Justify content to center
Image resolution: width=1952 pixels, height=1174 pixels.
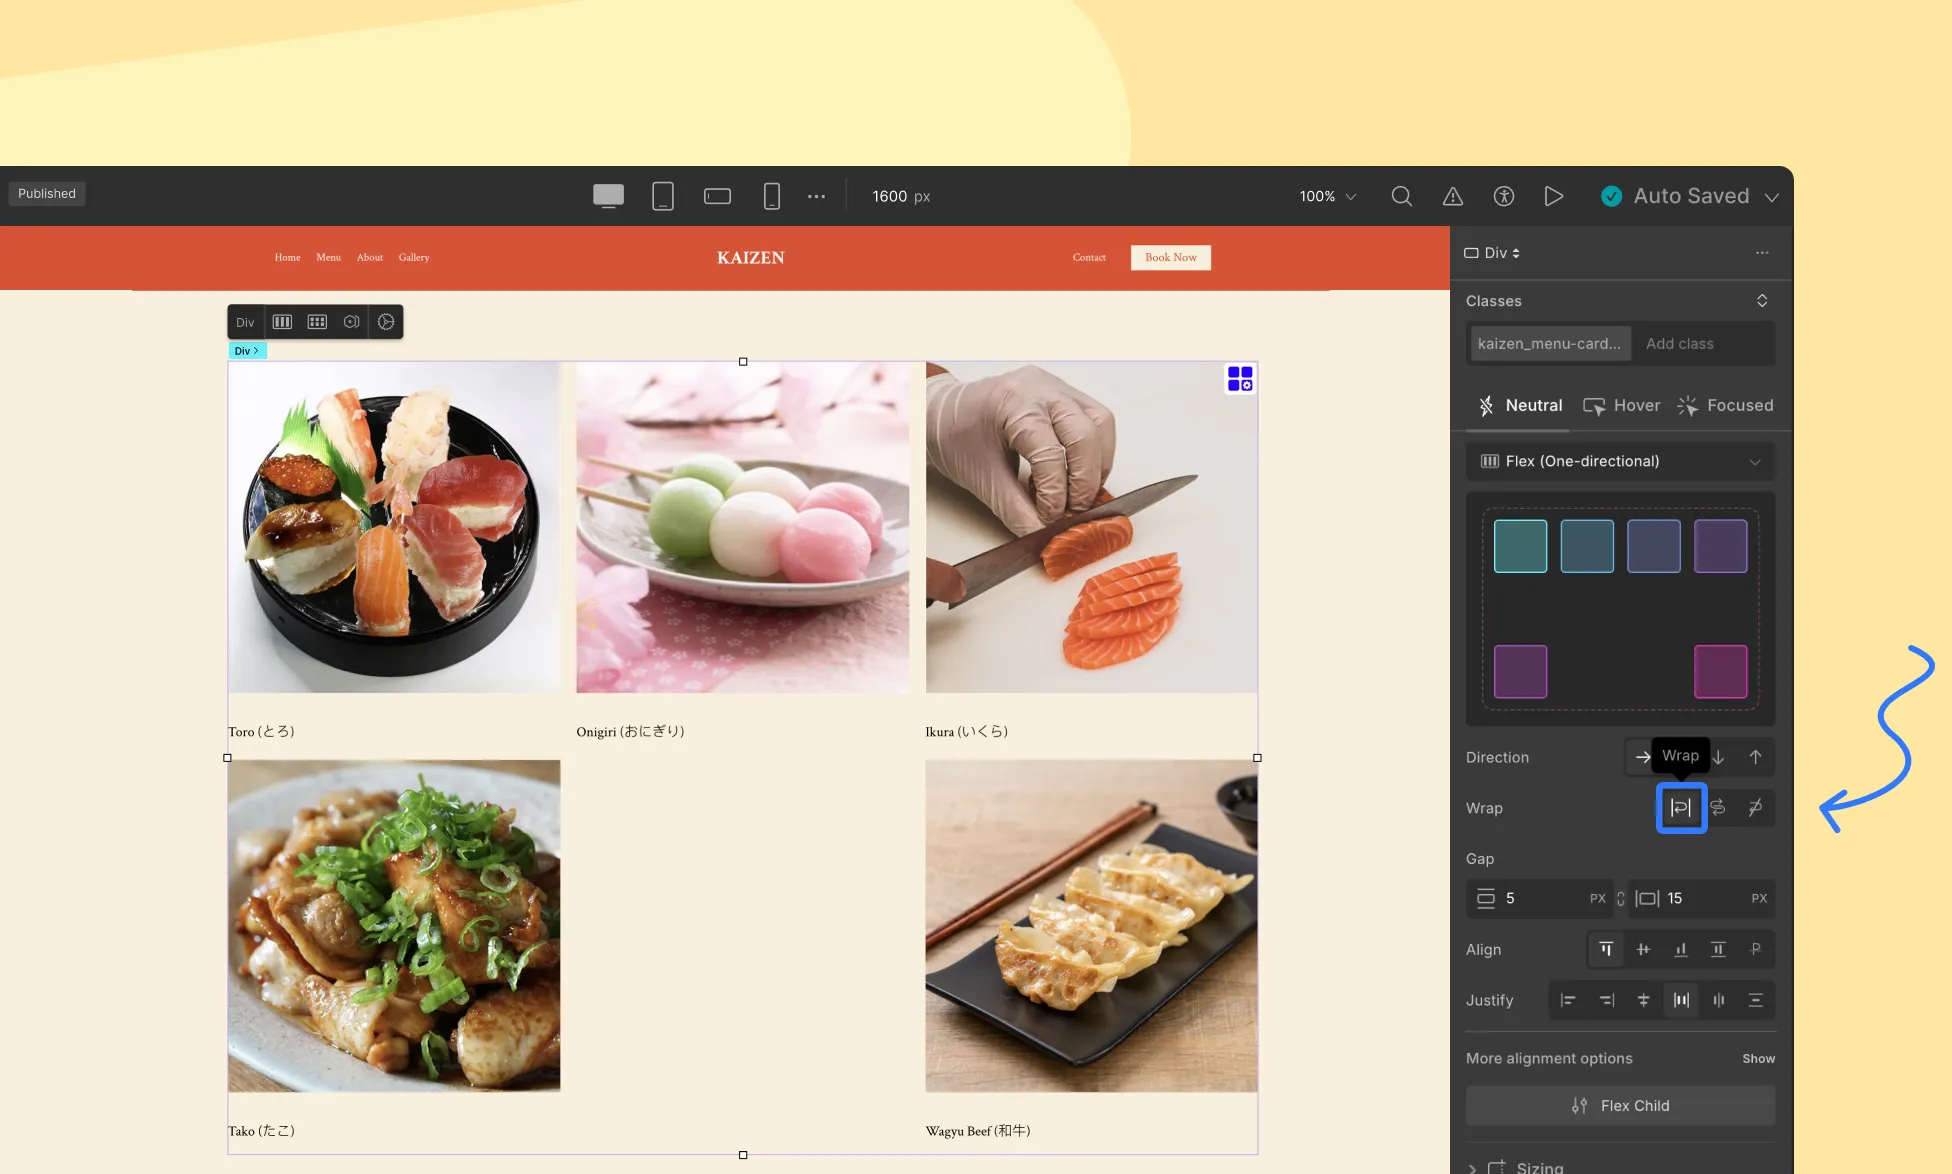(1643, 1000)
